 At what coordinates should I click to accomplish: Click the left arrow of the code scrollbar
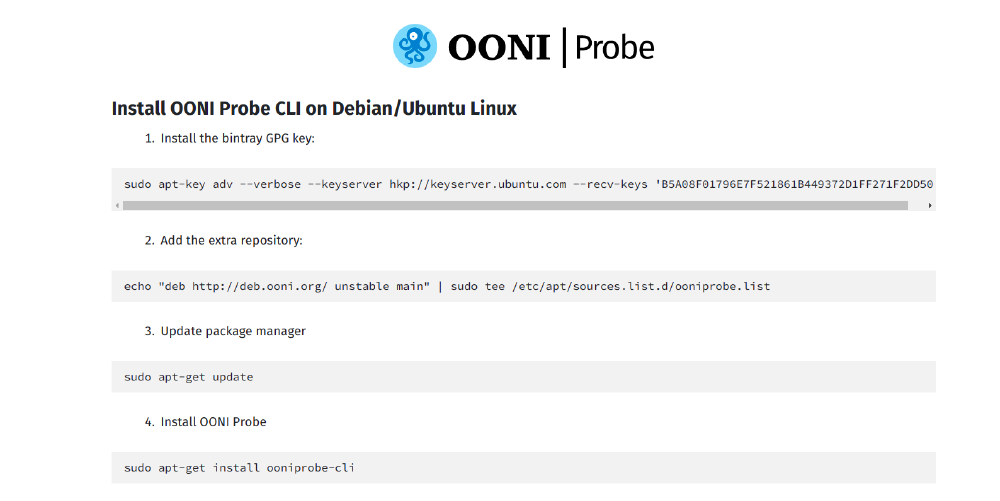pyautogui.click(x=117, y=205)
